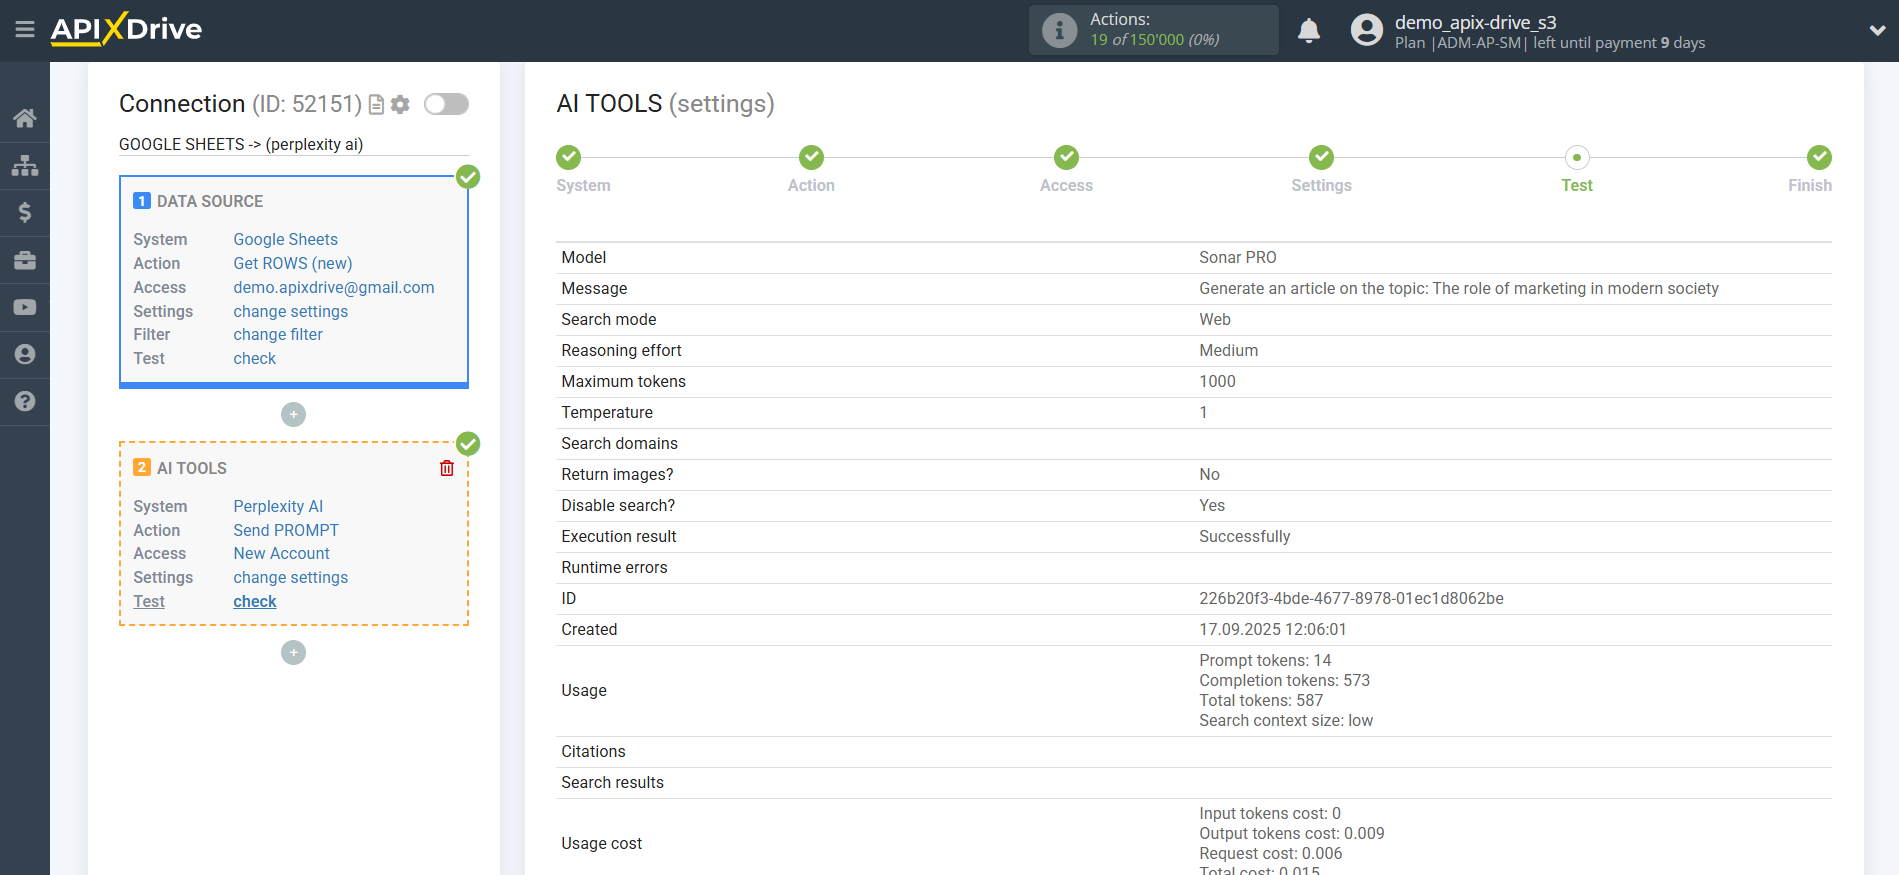Go to the Access step

click(1066, 157)
